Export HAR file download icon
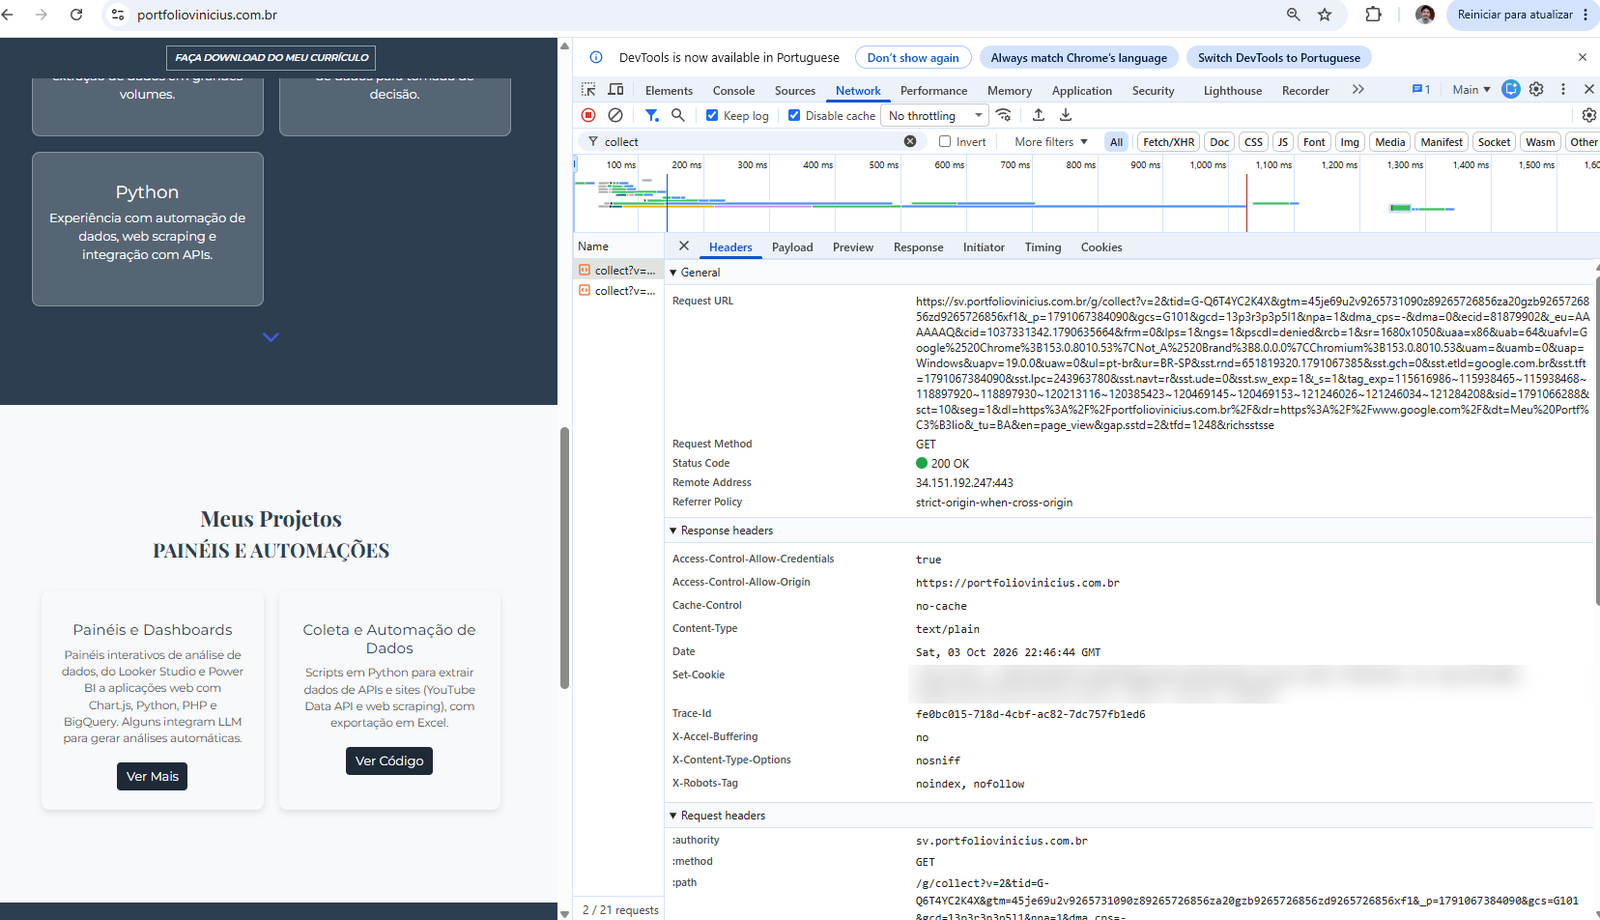 coord(1065,115)
